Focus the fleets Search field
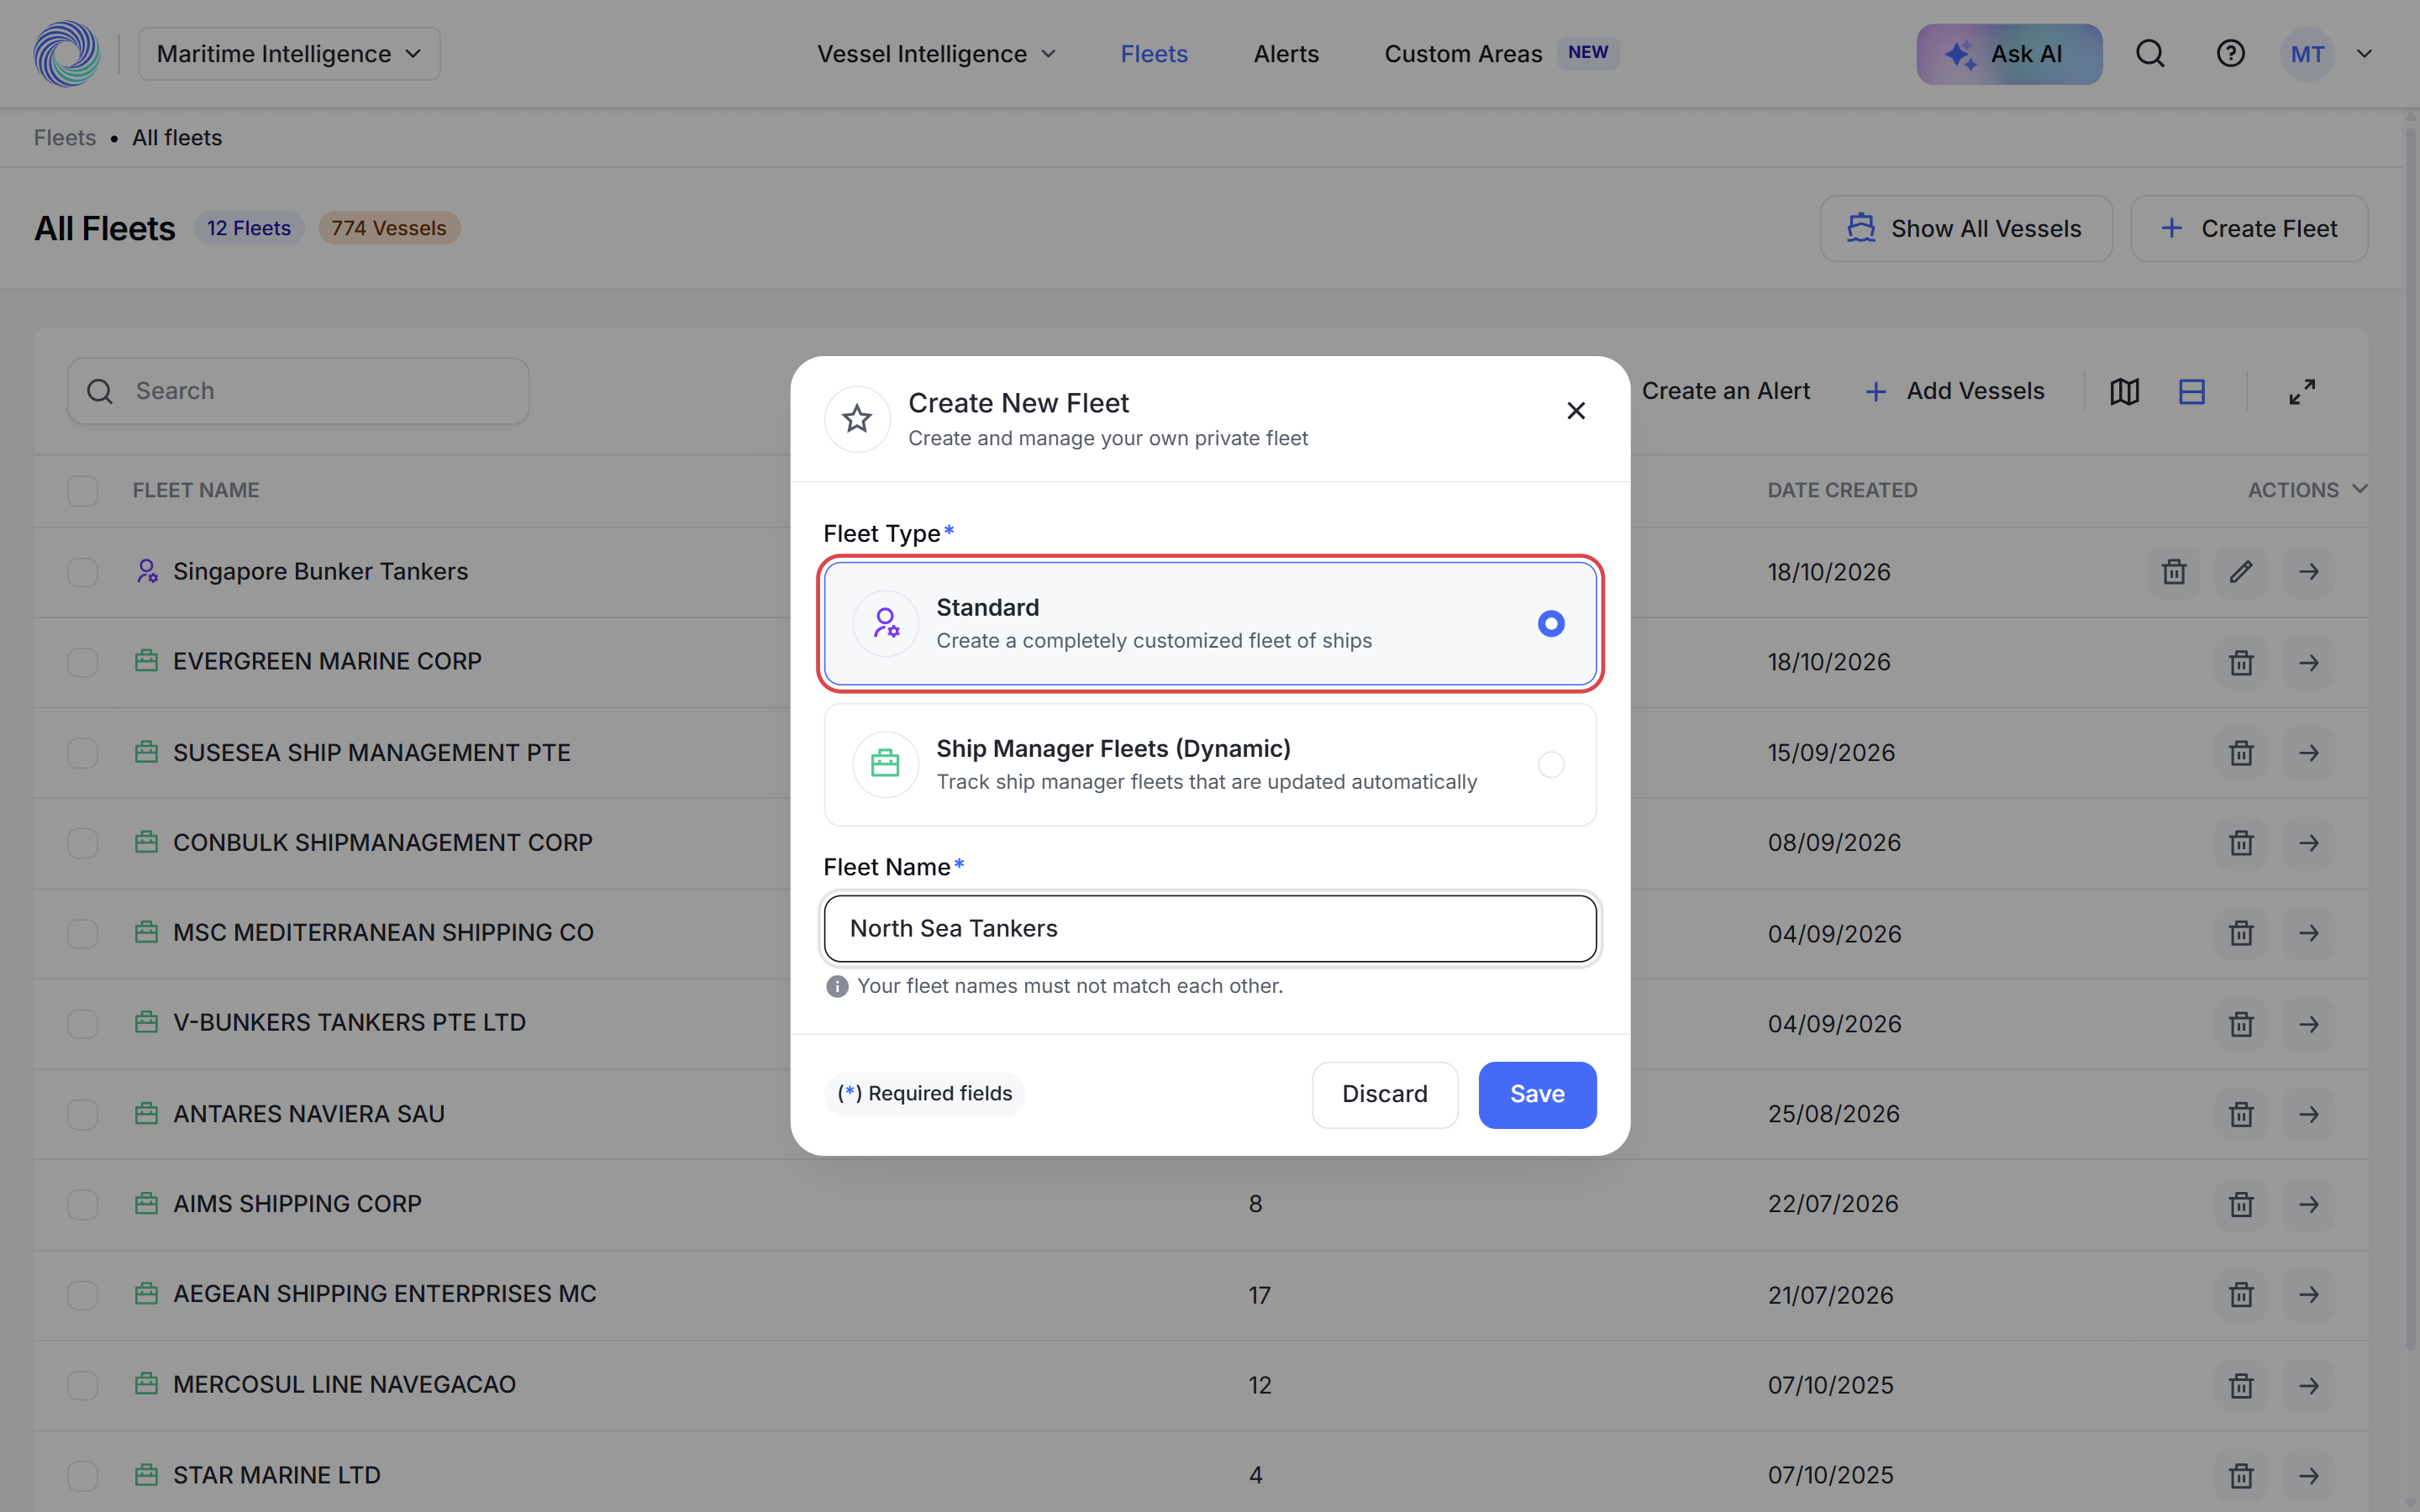The width and height of the screenshot is (2420, 1512). click(298, 391)
